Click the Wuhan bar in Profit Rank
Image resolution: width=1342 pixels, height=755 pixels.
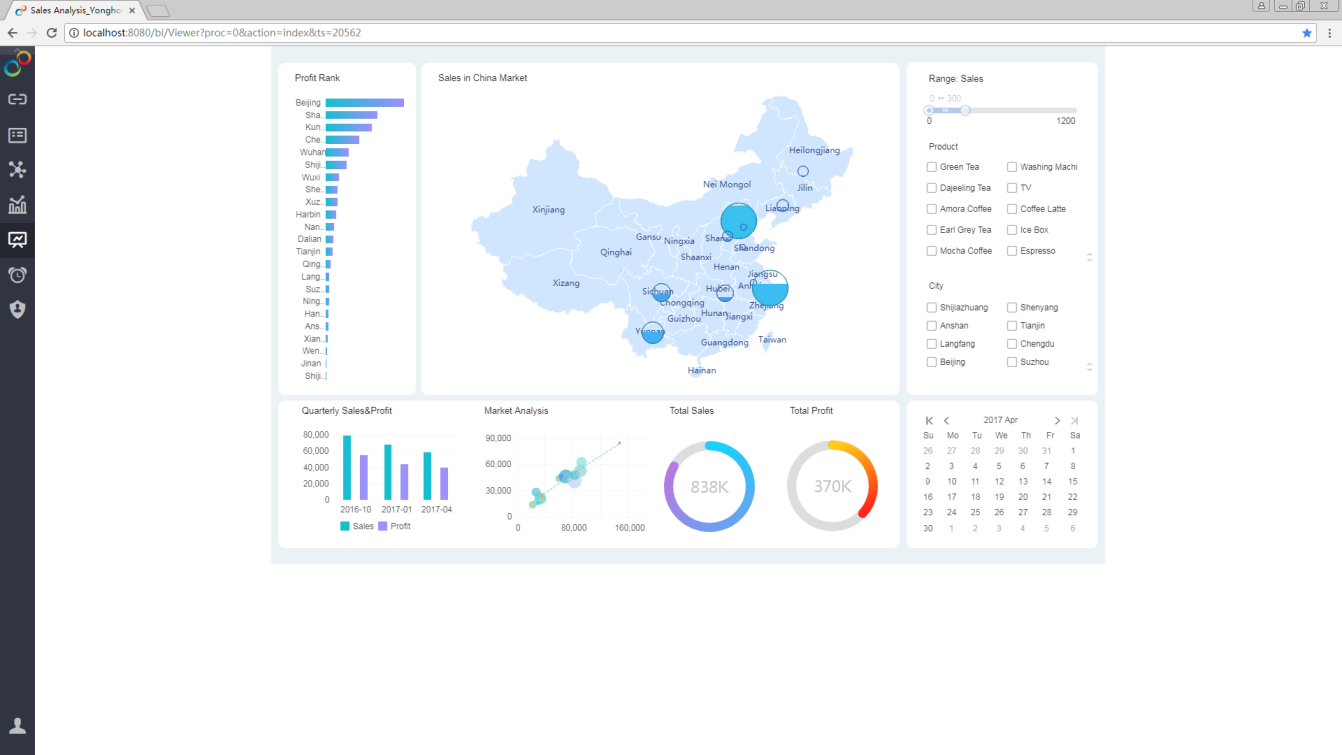pyautogui.click(x=337, y=152)
